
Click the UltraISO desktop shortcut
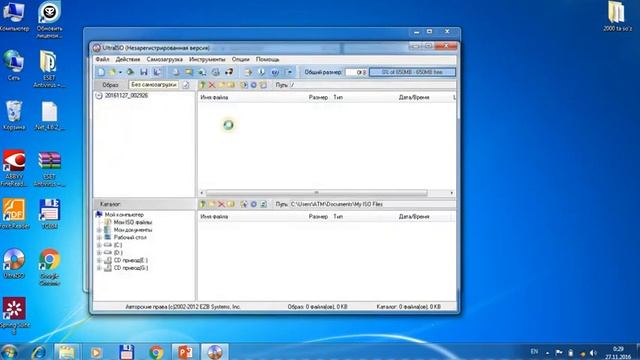pyautogui.click(x=14, y=263)
